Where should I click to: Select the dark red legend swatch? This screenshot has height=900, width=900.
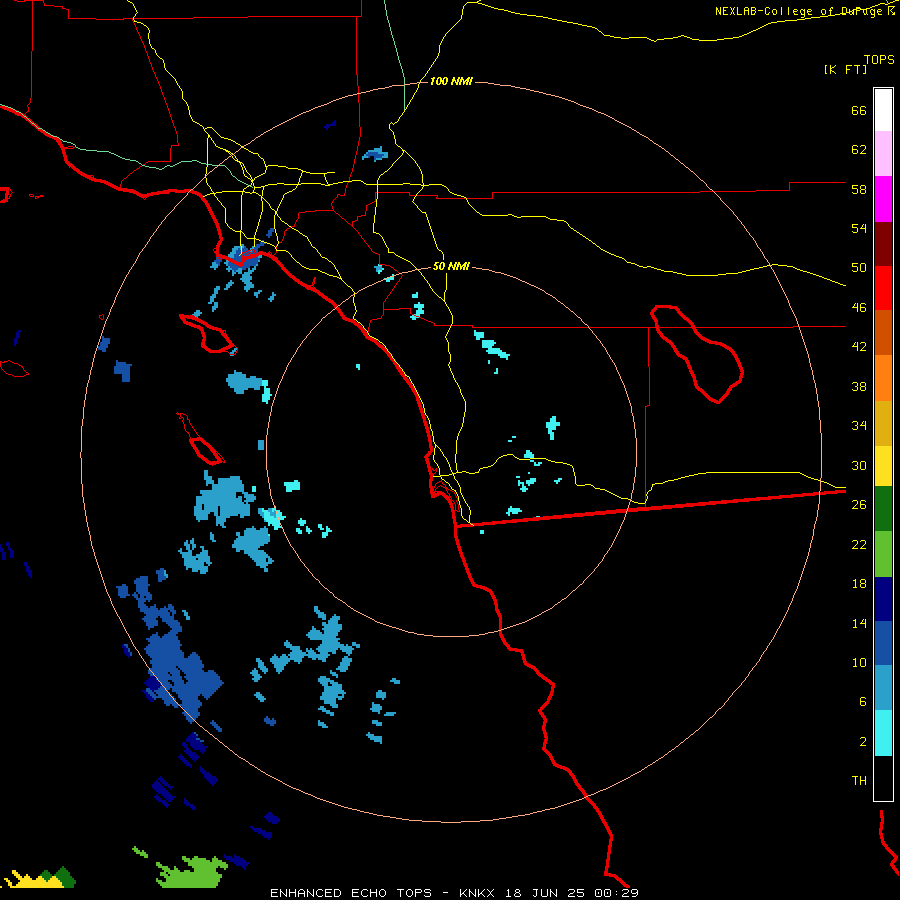click(x=883, y=244)
